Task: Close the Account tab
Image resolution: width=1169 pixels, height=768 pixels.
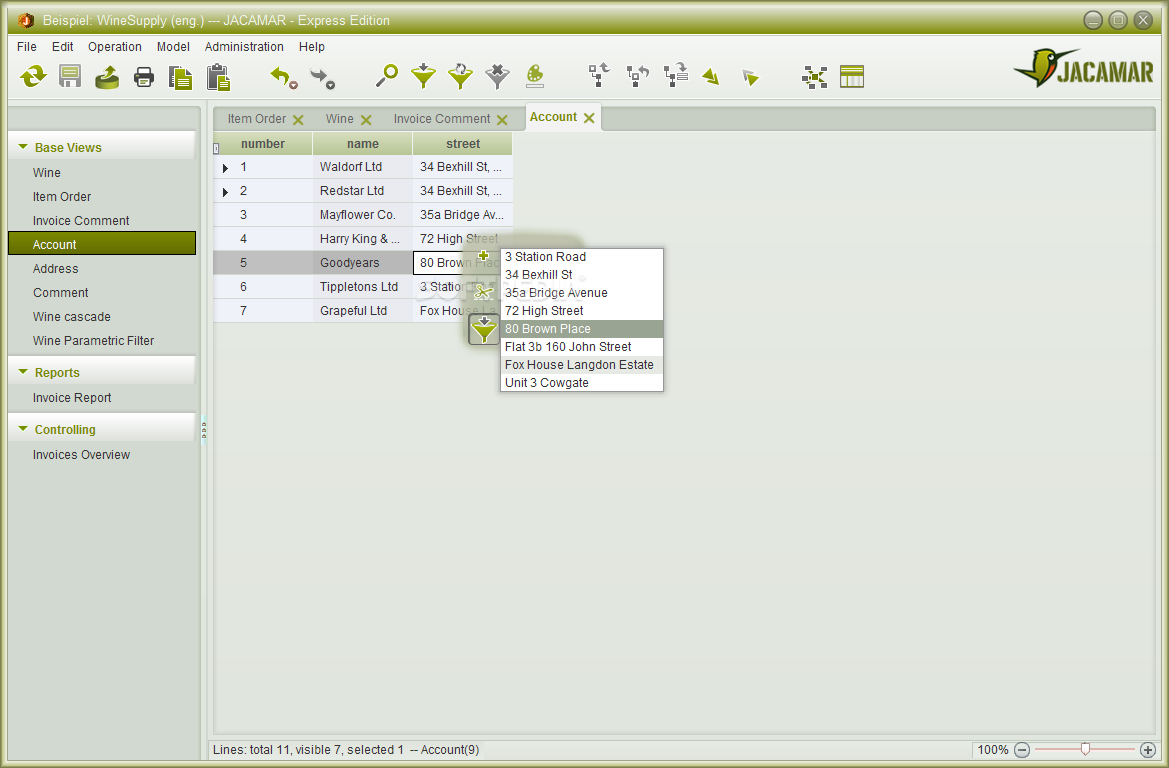Action: pyautogui.click(x=589, y=118)
